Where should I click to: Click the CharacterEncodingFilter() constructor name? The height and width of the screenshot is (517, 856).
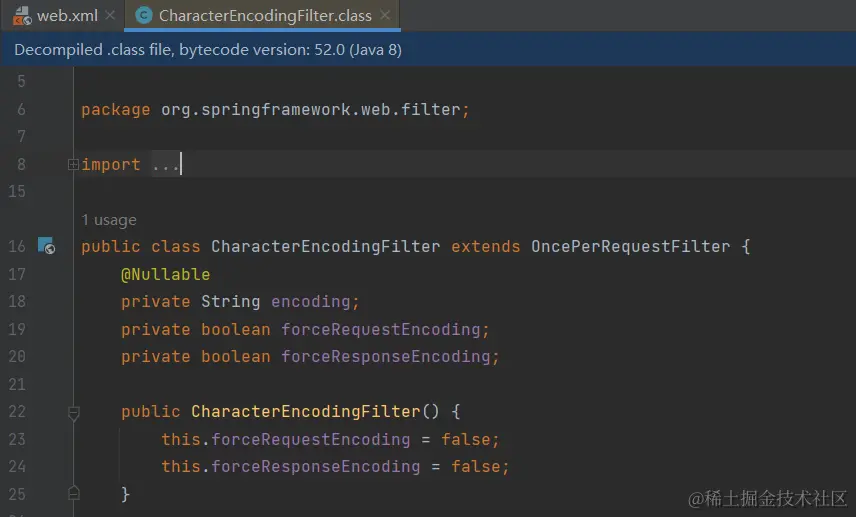[x=306, y=411]
